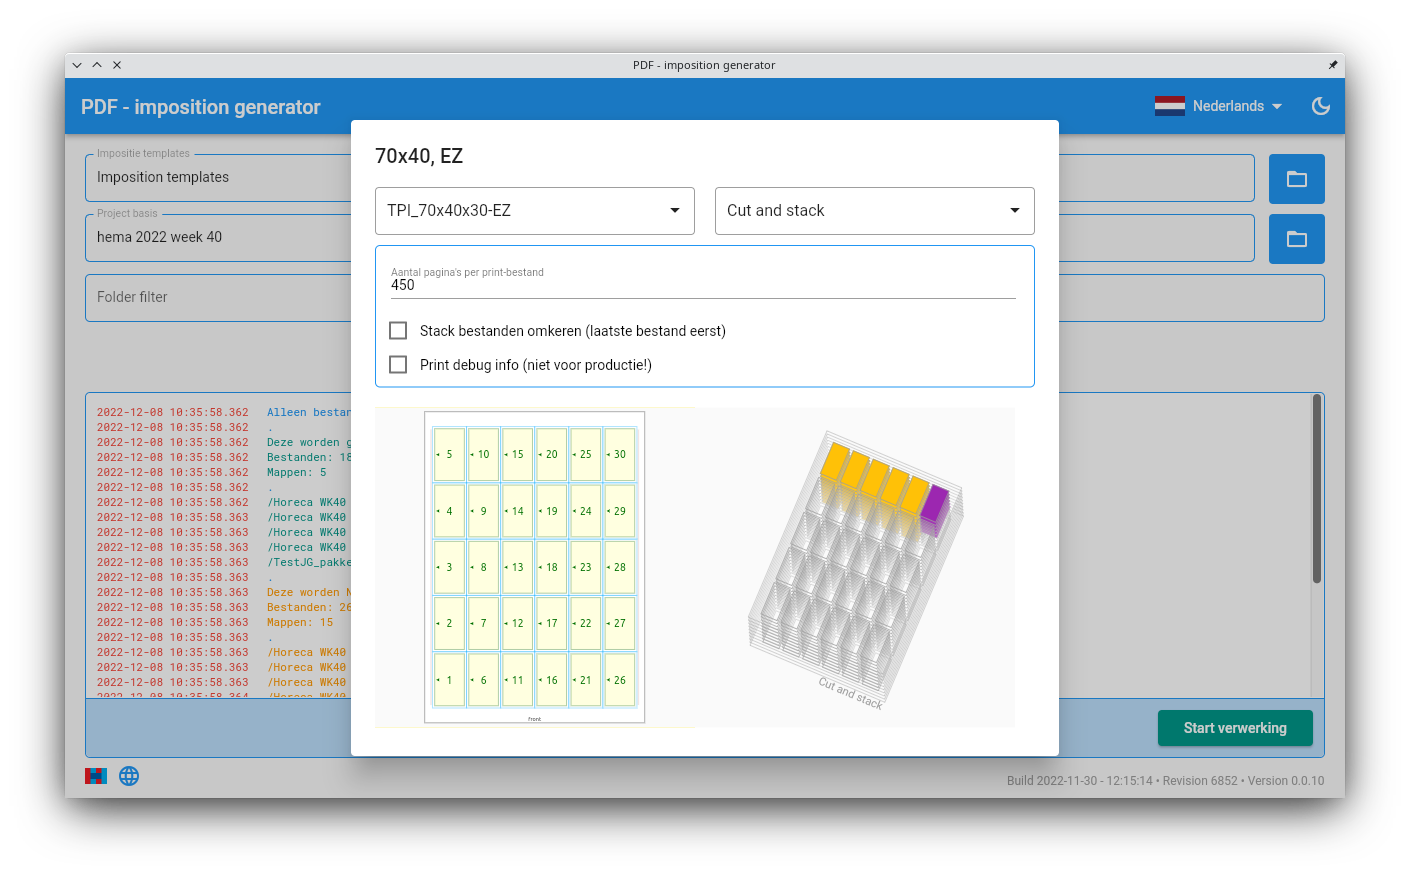Open folder browser for Project basis
This screenshot has height=875, width=1410.
(x=1296, y=239)
